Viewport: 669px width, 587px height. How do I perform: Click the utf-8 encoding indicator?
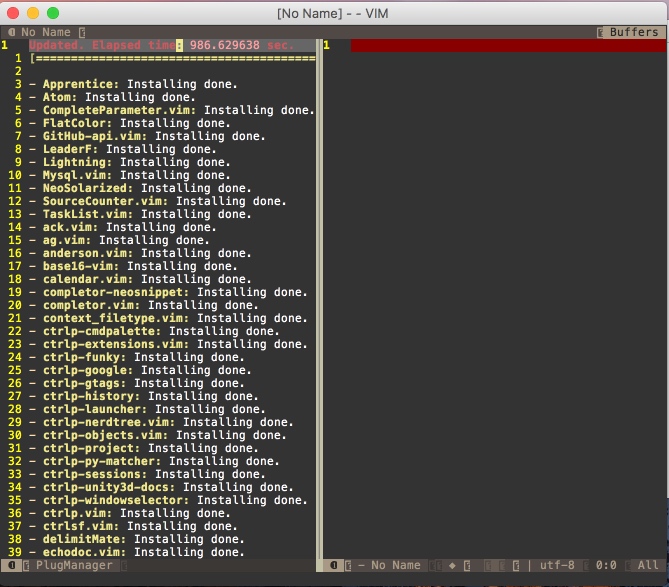pos(557,565)
